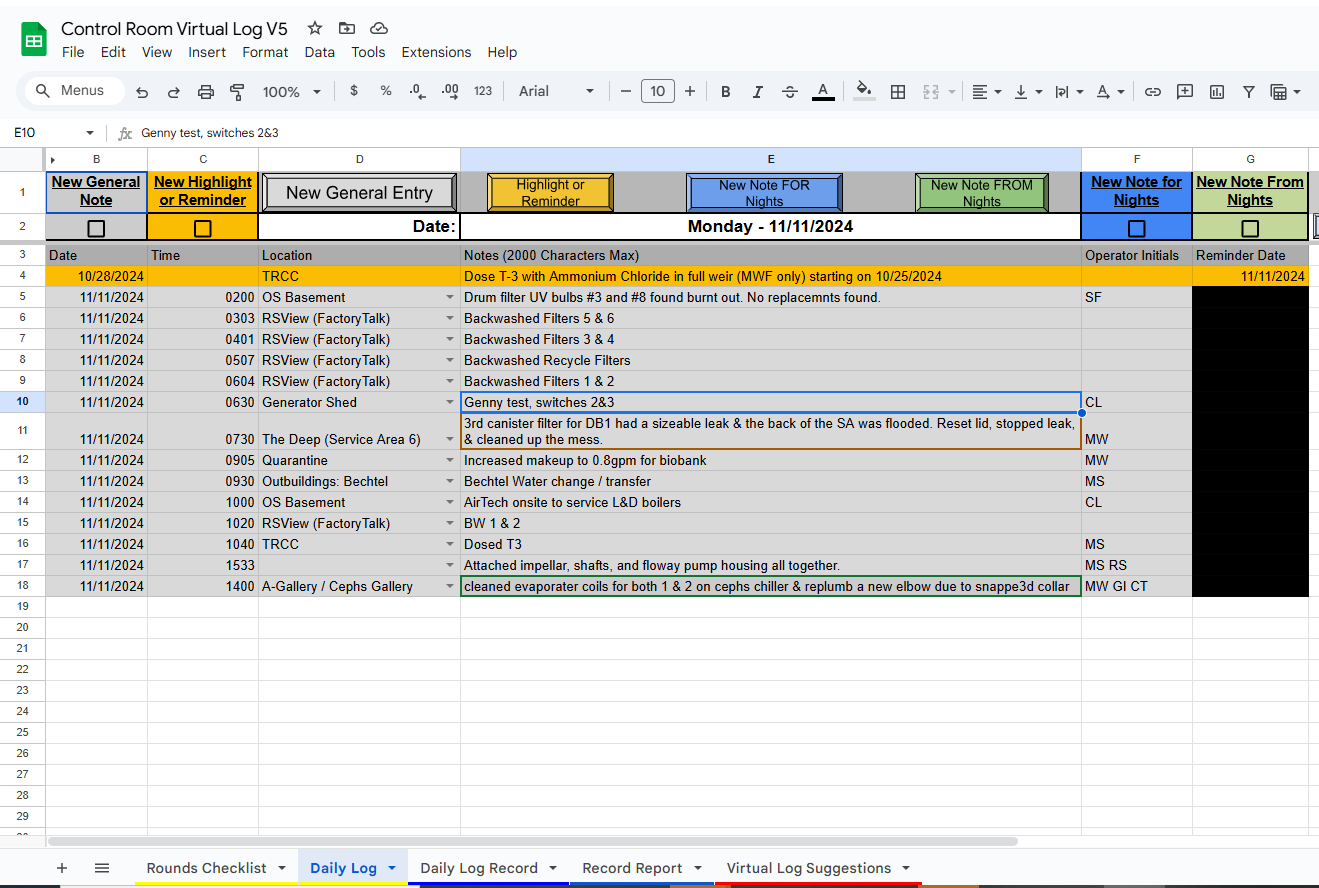Increase font size plus button
Screen dimensions: 1319x888
(x=690, y=91)
